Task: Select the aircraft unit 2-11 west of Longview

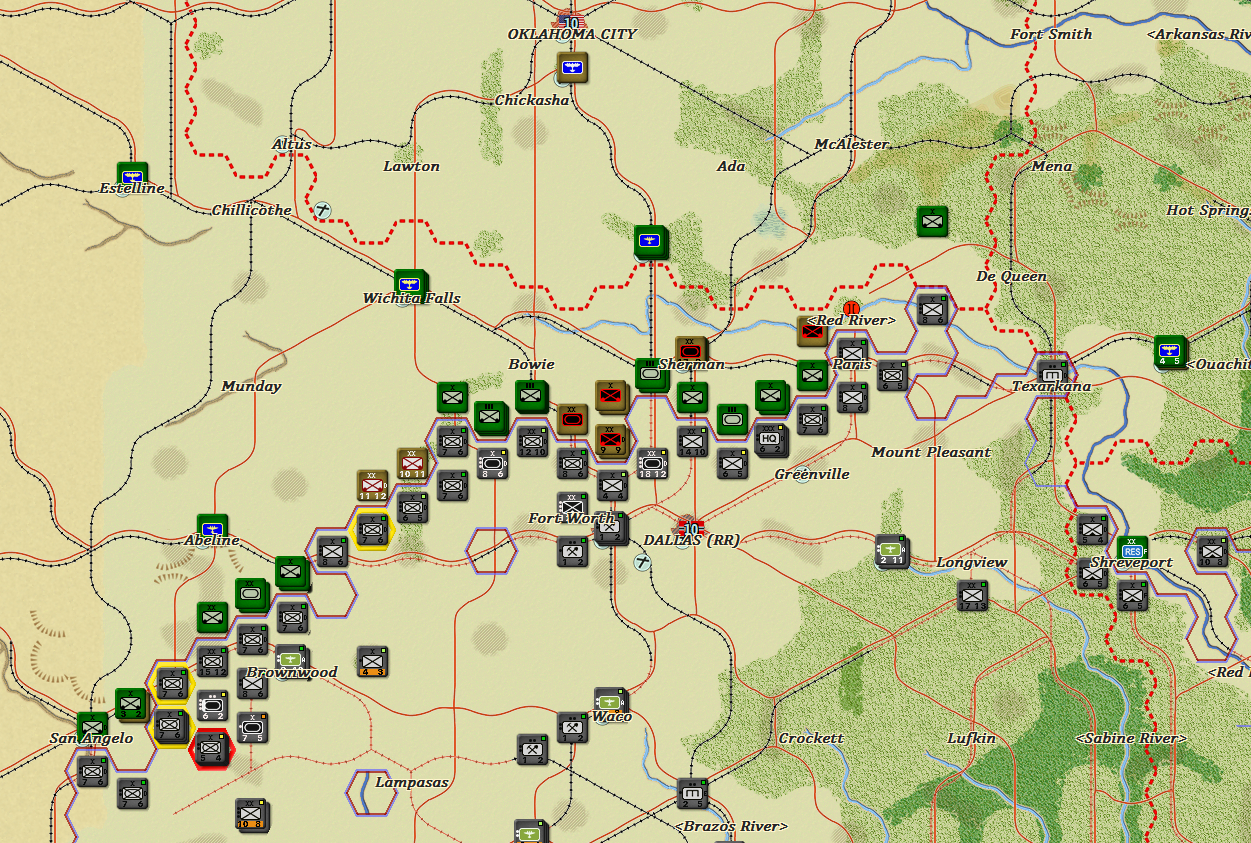Action: tap(891, 549)
